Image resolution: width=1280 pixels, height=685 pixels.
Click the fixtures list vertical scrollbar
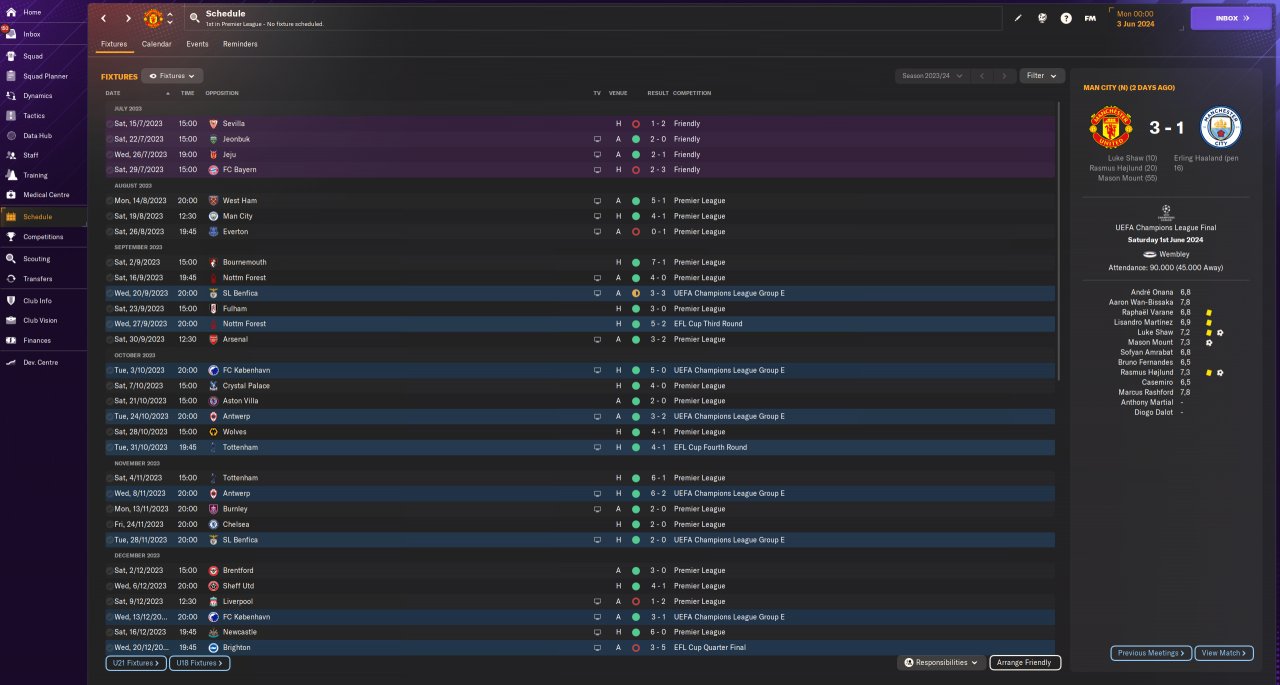click(x=1059, y=240)
